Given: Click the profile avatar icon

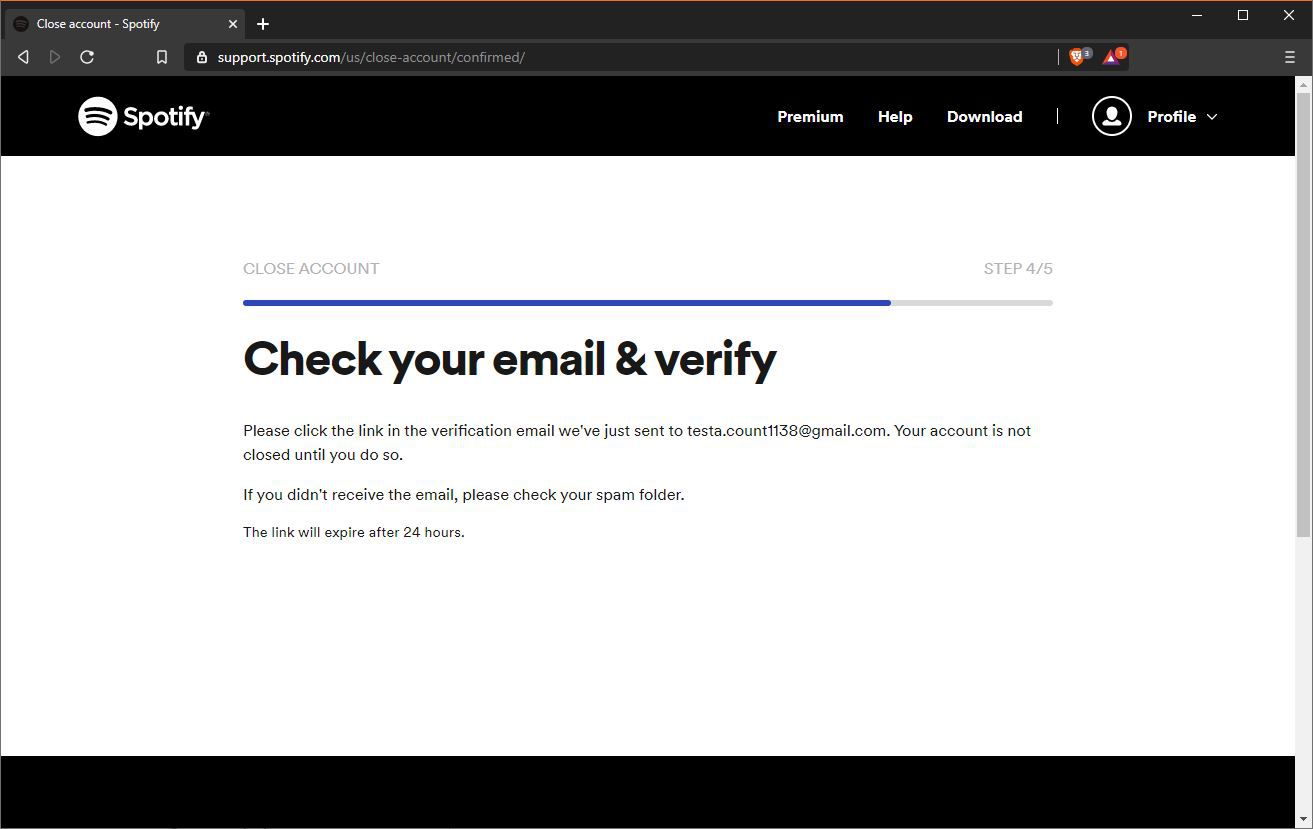Looking at the screenshot, I should tap(1111, 117).
